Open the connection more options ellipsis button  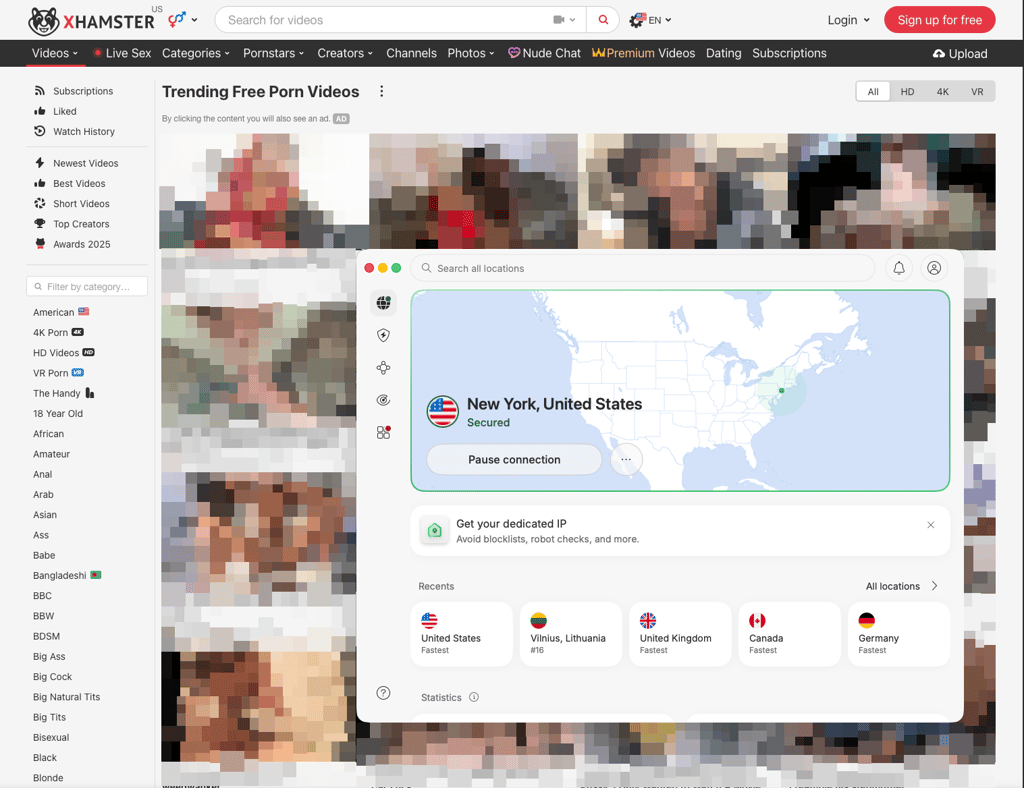click(x=626, y=459)
